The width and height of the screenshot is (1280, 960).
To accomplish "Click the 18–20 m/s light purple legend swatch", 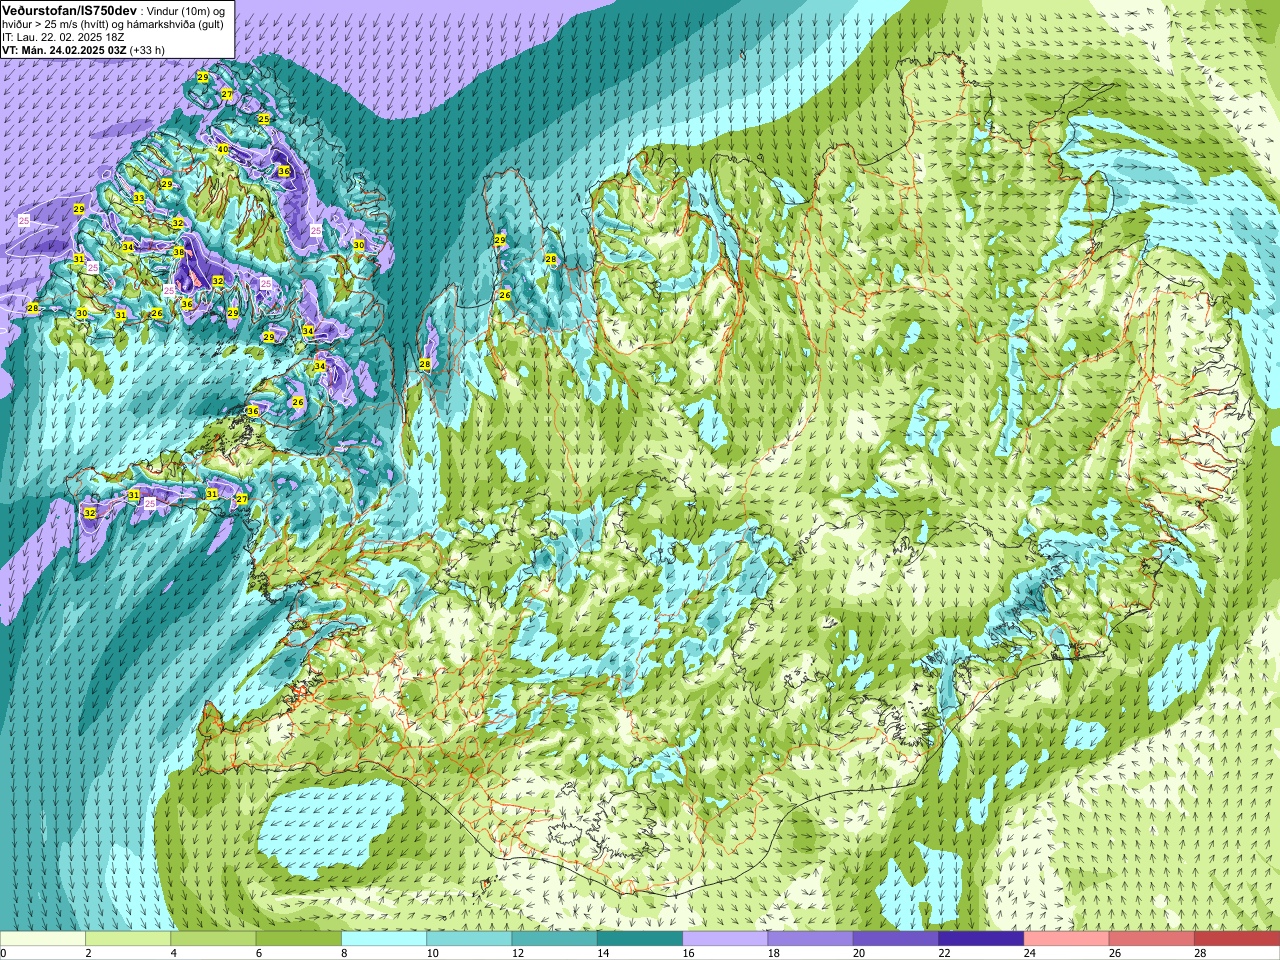I will [x=811, y=939].
